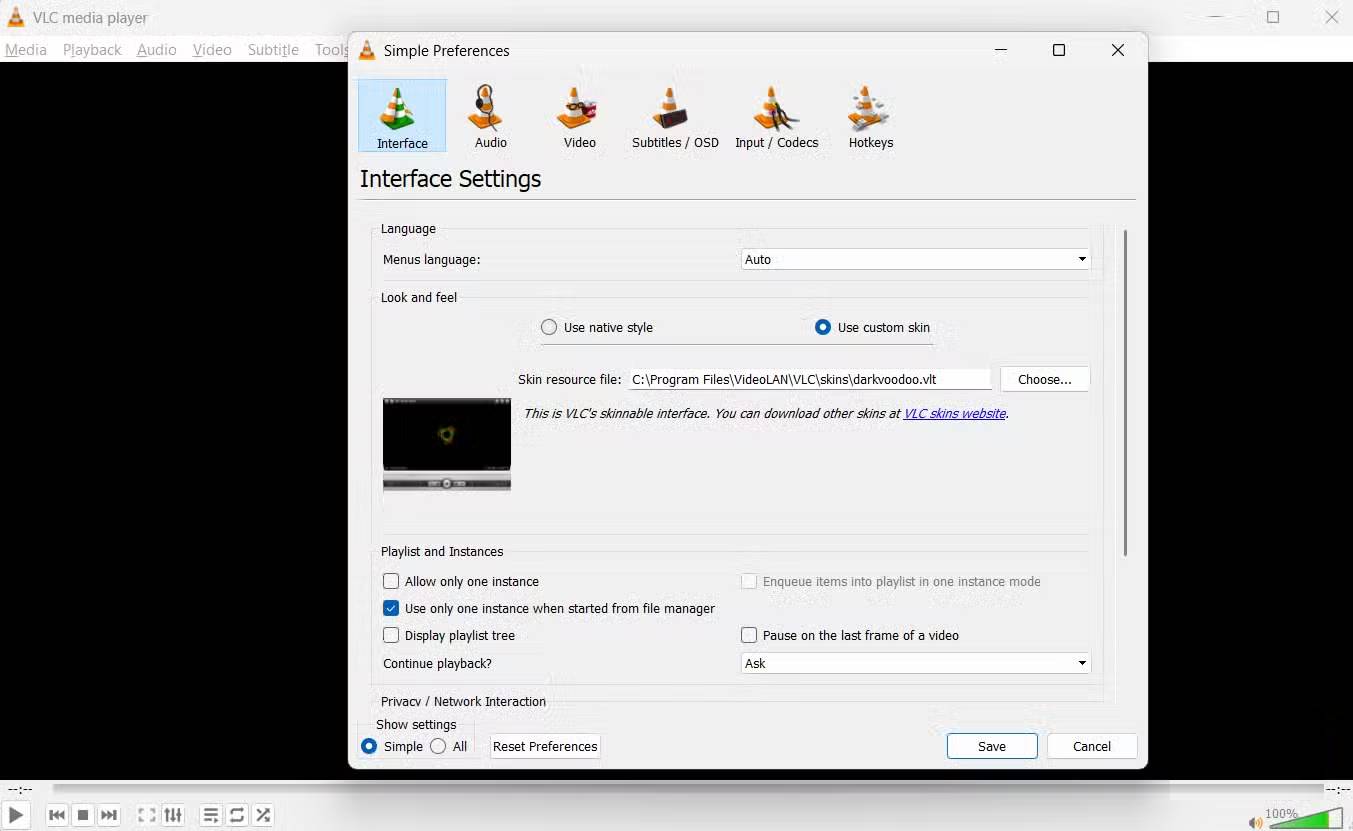This screenshot has height=831, width=1353.
Task: Open the Video preferences section
Action: tap(579, 115)
